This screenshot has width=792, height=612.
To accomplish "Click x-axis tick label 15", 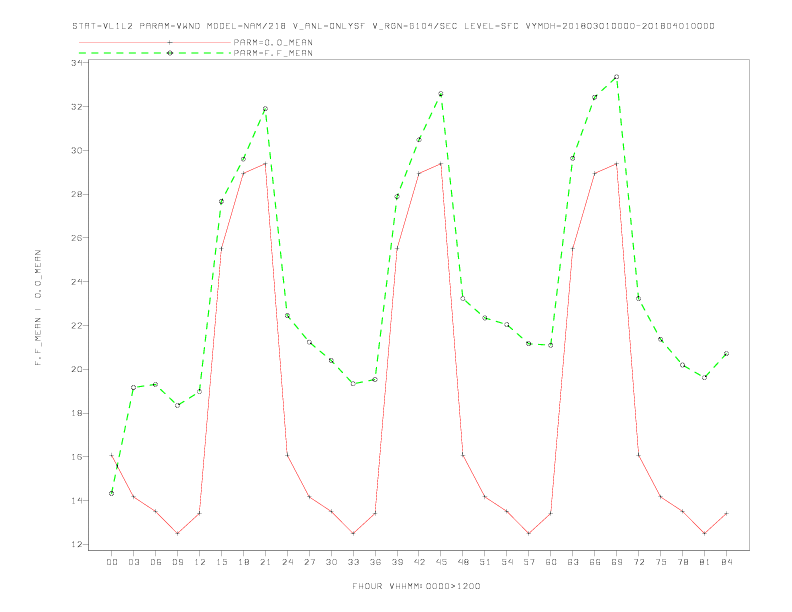I will coord(221,562).
